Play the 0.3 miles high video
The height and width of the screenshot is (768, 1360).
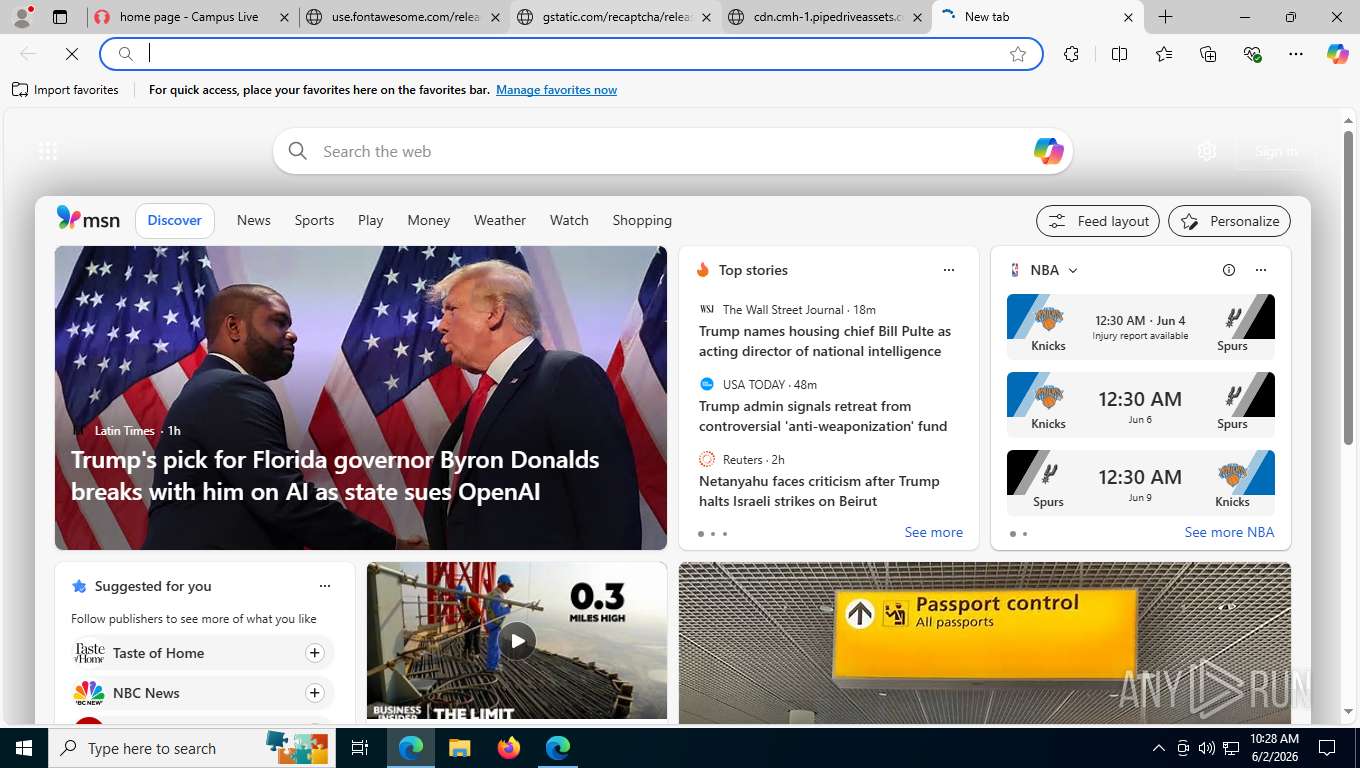pyautogui.click(x=517, y=641)
